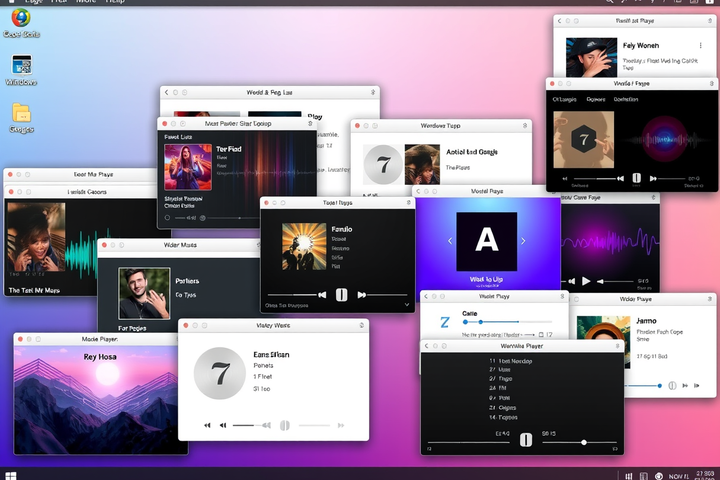Click volume slider in purple waveform player
Viewport: 720px width, 480px height.
[618, 281]
